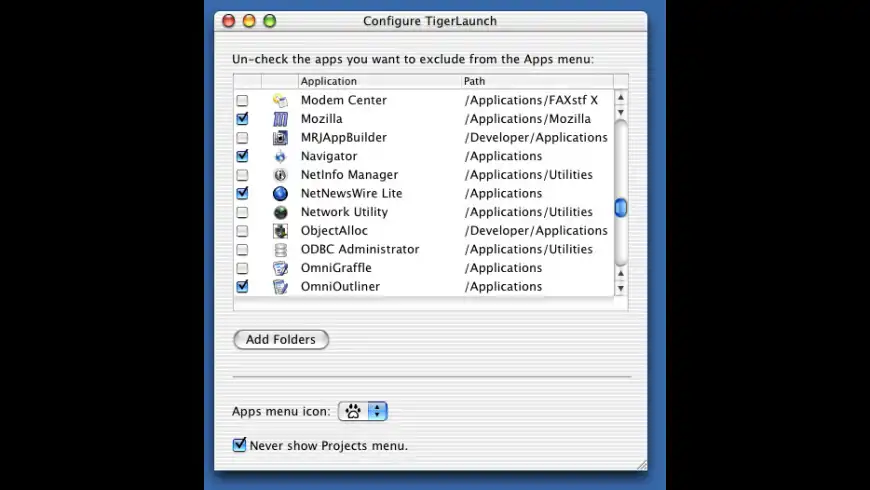Check the Modem Center checkbox
The height and width of the screenshot is (490, 870).
coord(242,100)
